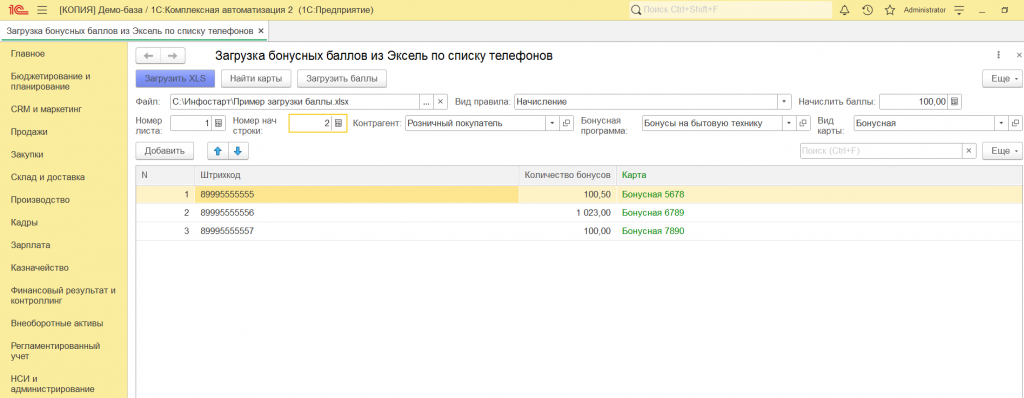Image resolution: width=1024 pixels, height=398 pixels.
Task: Browse for file with the ellipsis button
Action: click(x=426, y=102)
